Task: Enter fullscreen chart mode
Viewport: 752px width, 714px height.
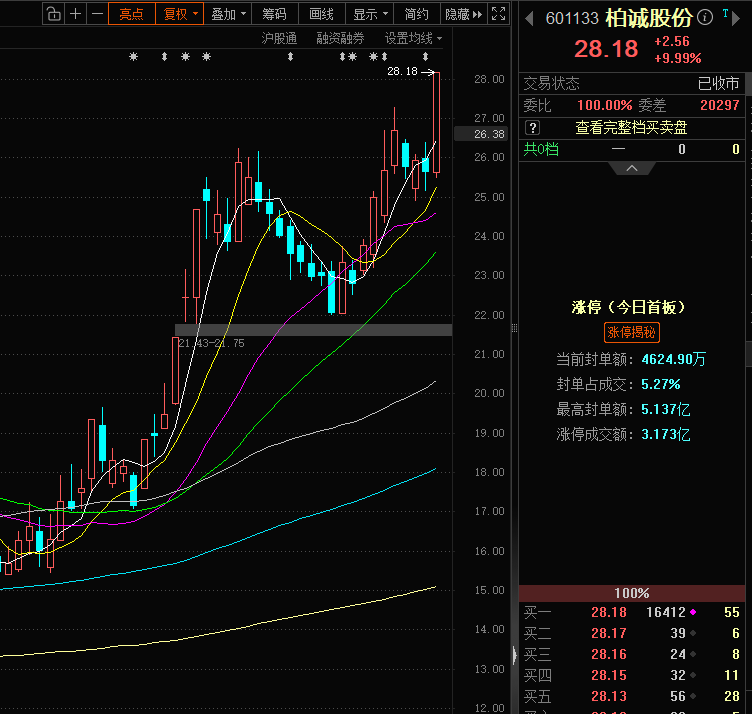Action: tap(498, 14)
